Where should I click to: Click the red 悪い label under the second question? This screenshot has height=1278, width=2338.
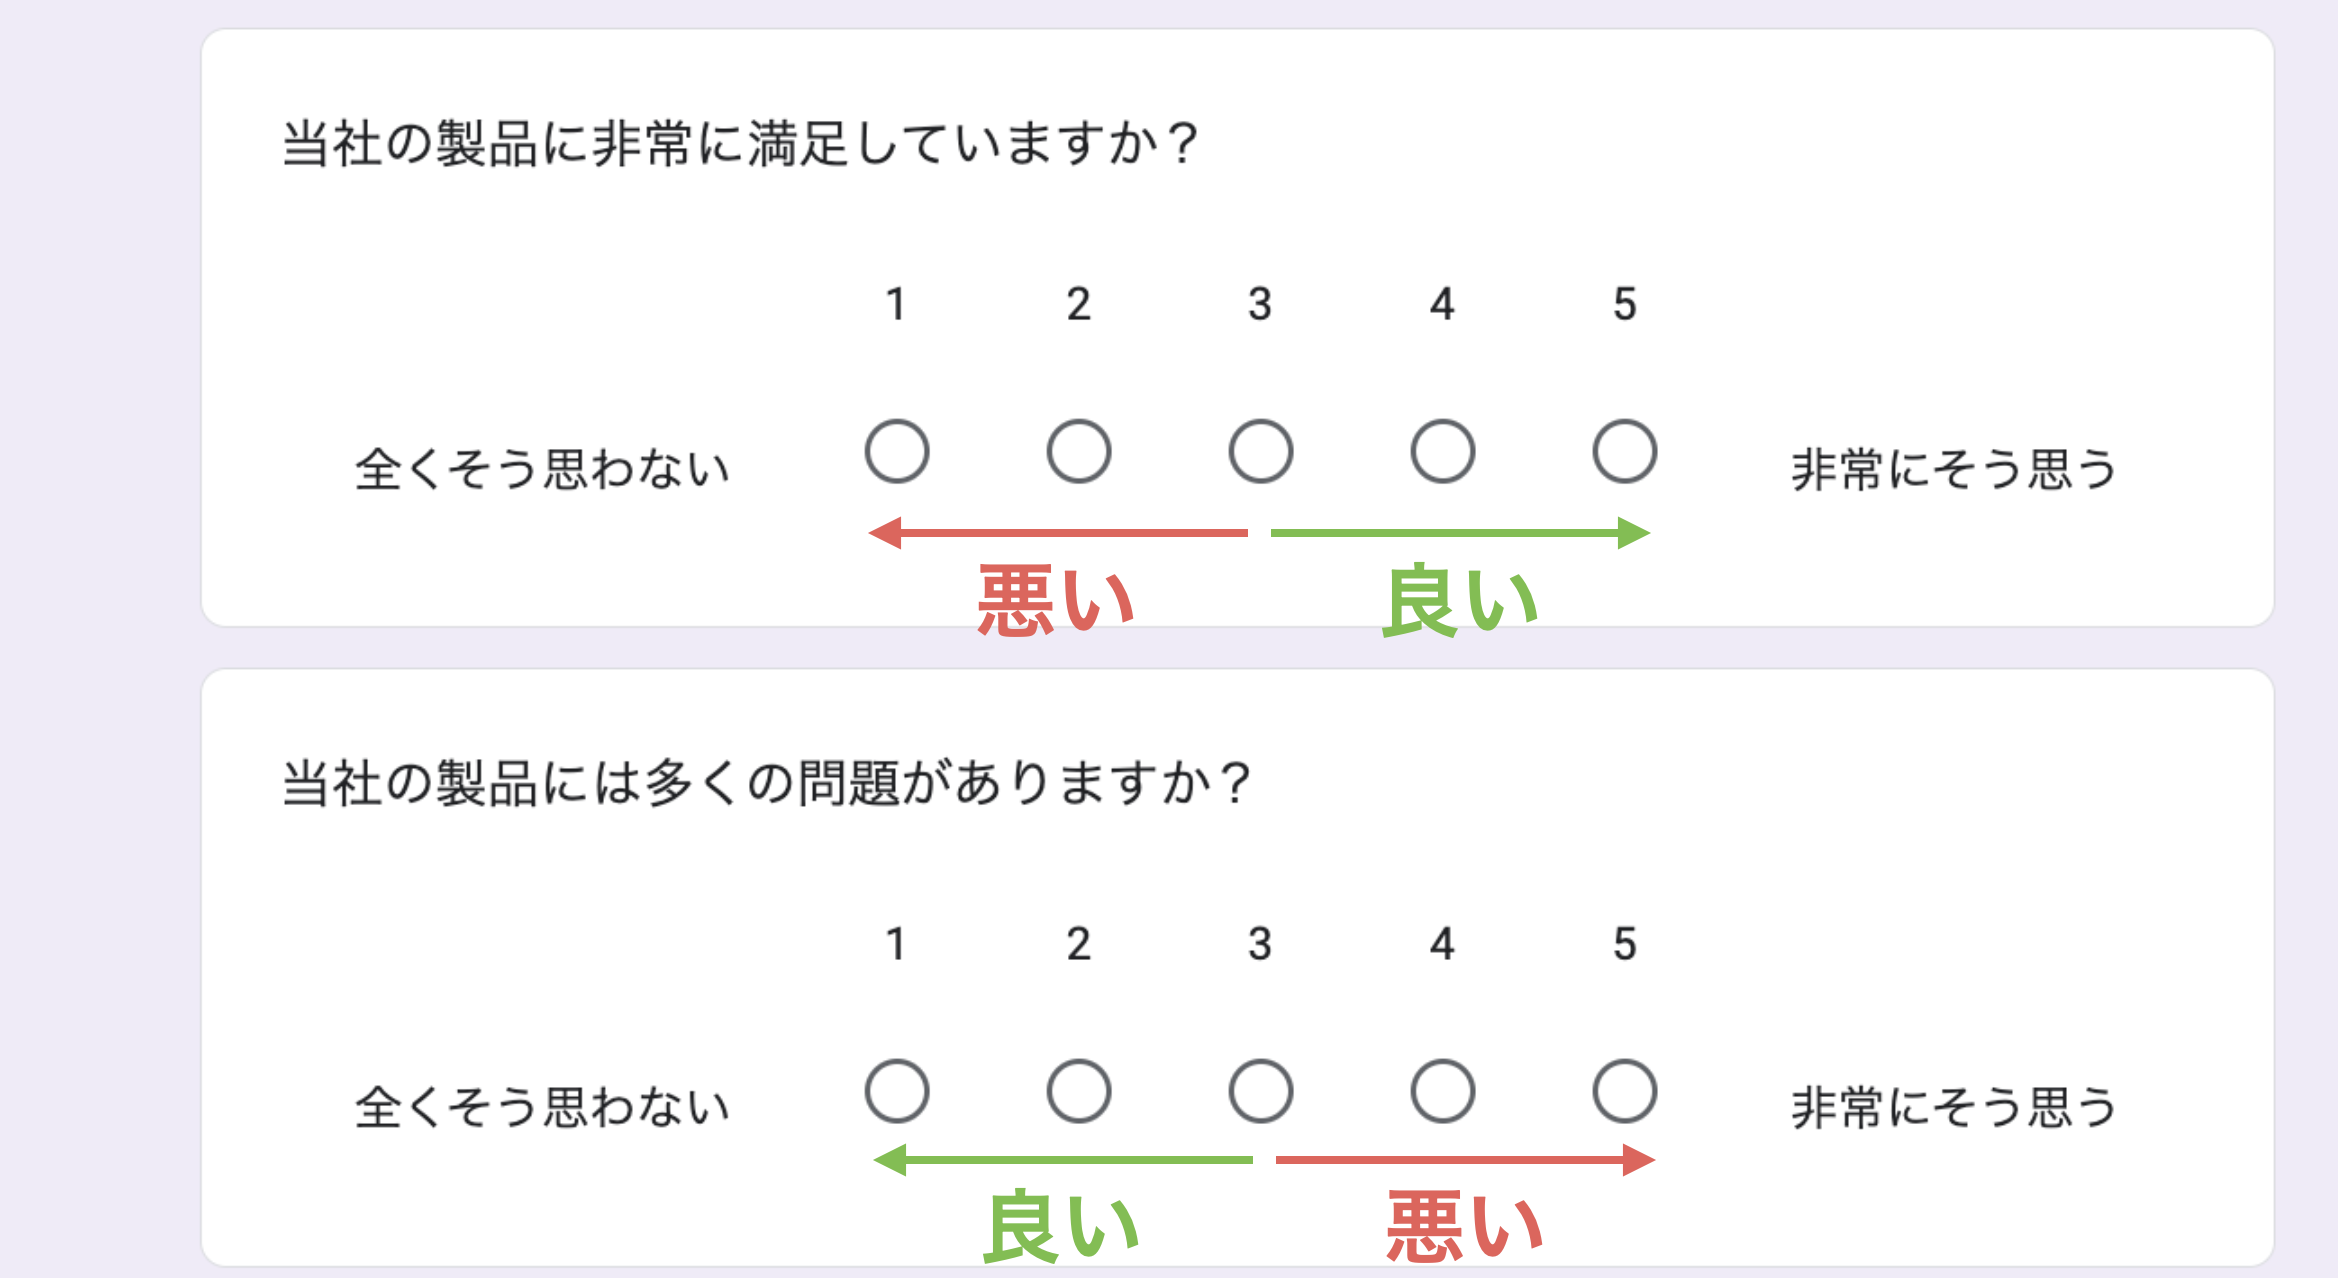[1465, 1226]
